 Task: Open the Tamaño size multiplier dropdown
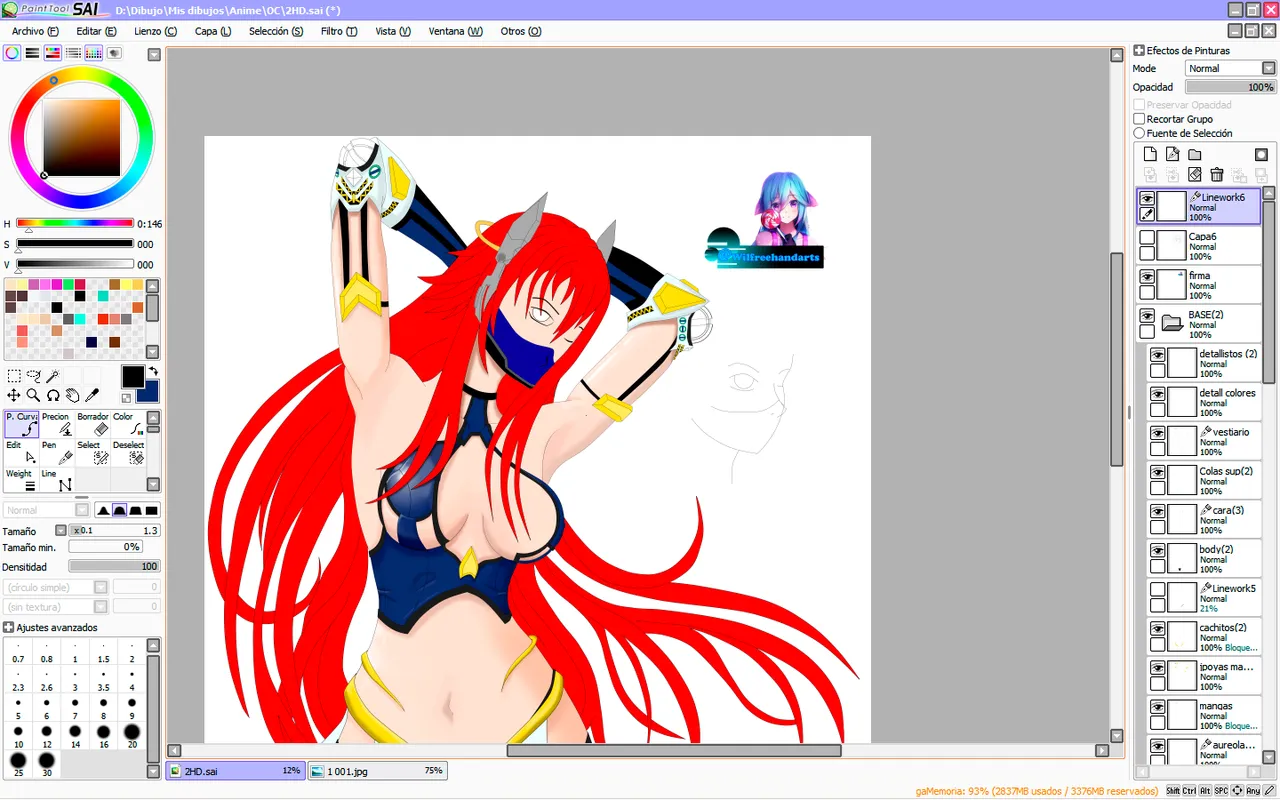[x=60, y=531]
